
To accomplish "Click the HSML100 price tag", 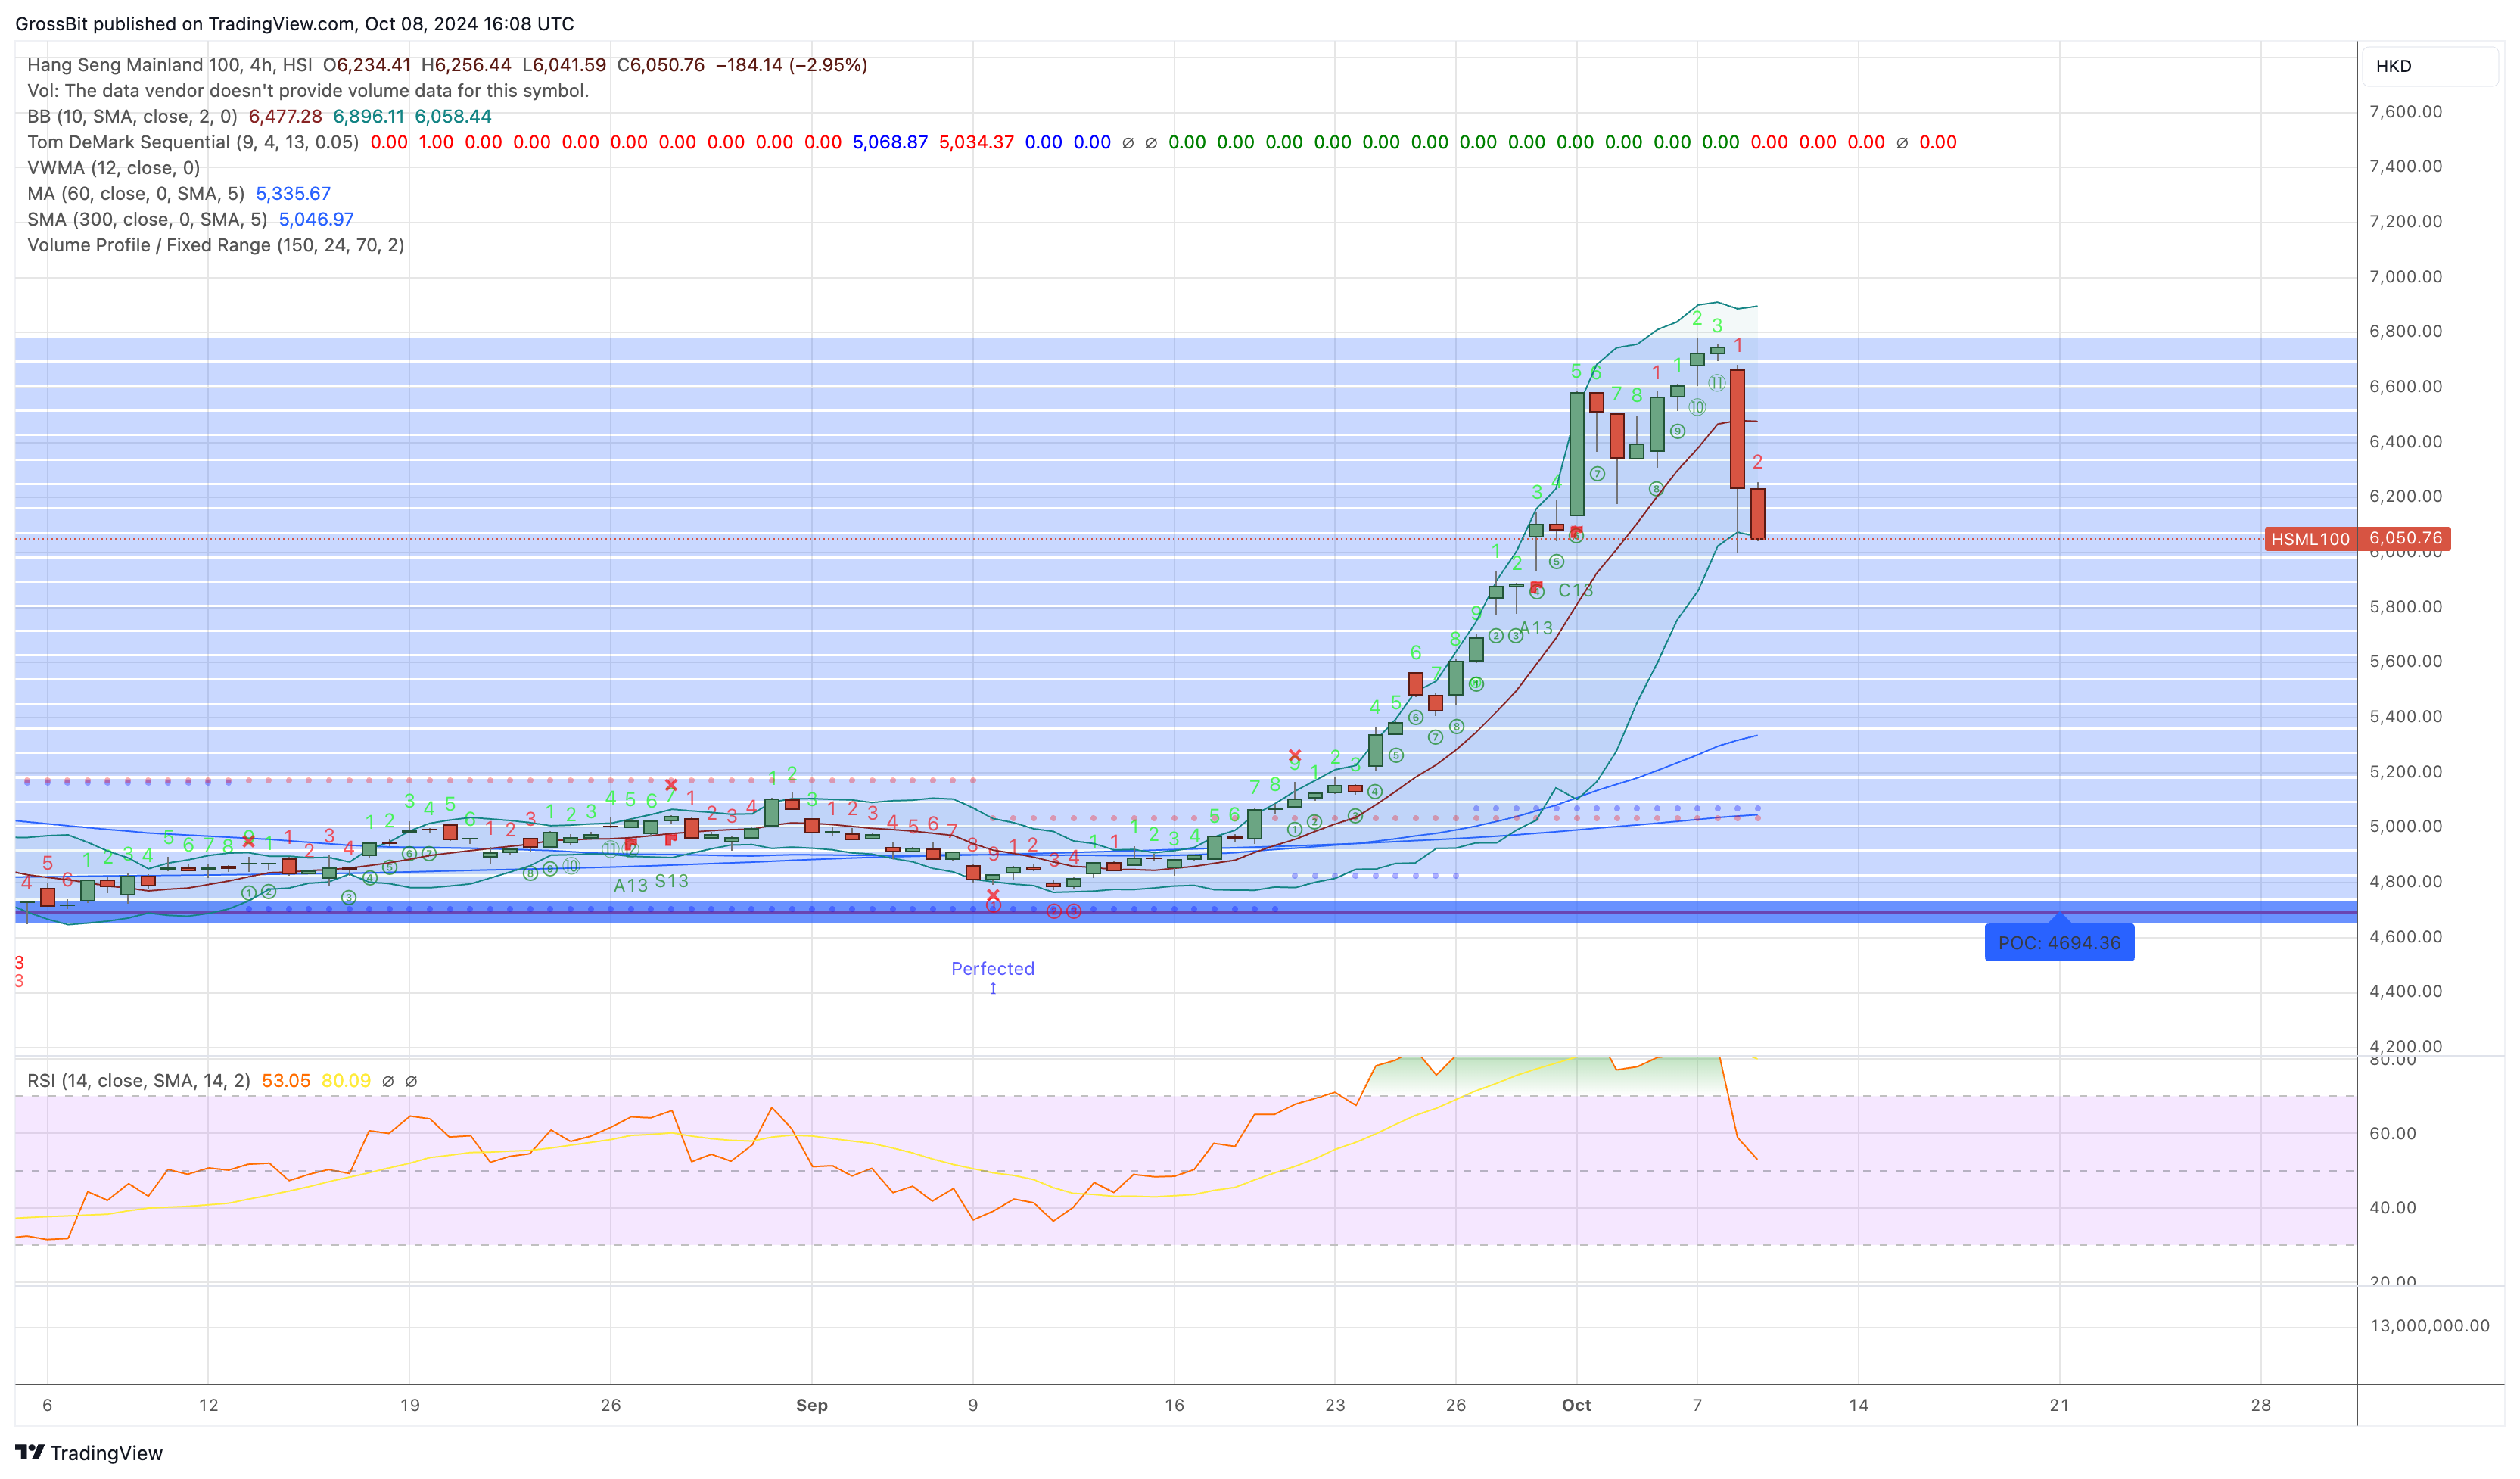I will point(2309,538).
